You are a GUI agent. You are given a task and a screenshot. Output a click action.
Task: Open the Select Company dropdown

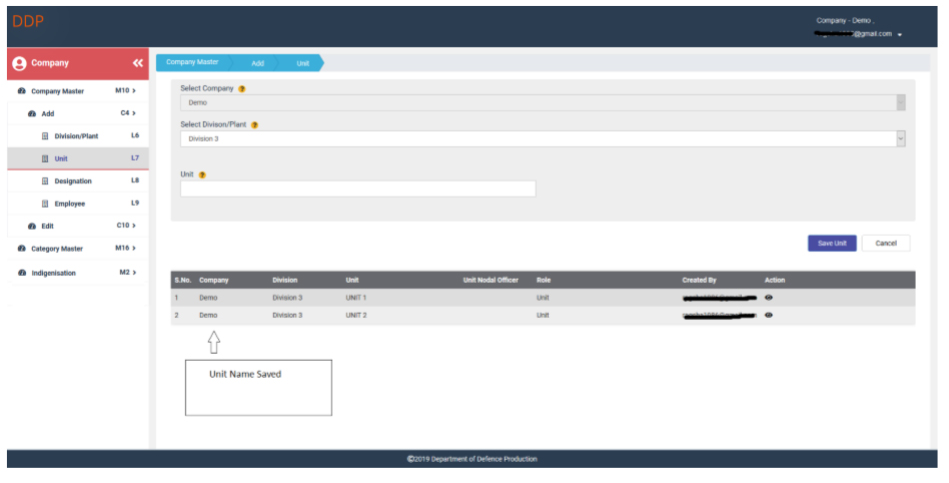(543, 102)
